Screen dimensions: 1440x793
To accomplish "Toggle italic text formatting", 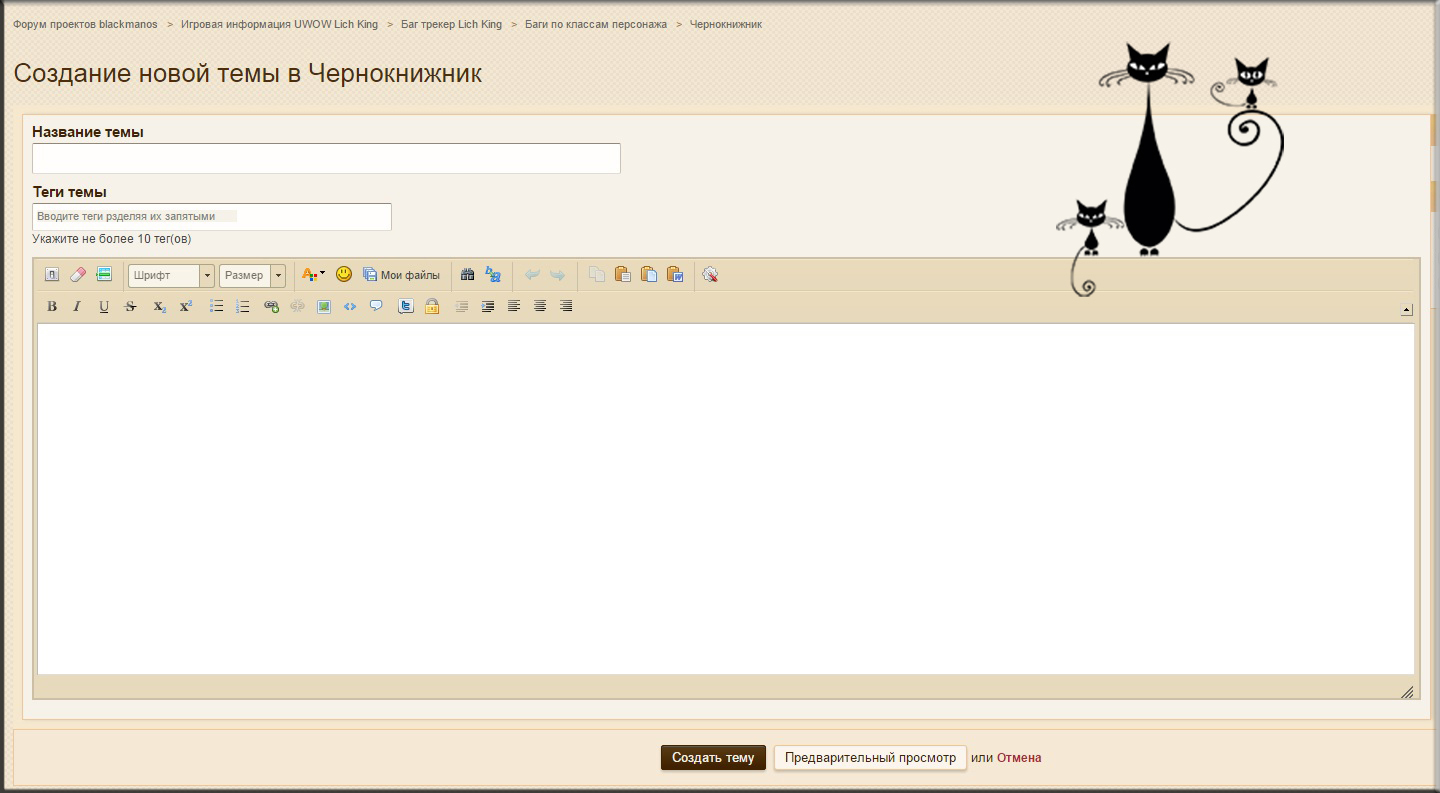I will point(77,307).
